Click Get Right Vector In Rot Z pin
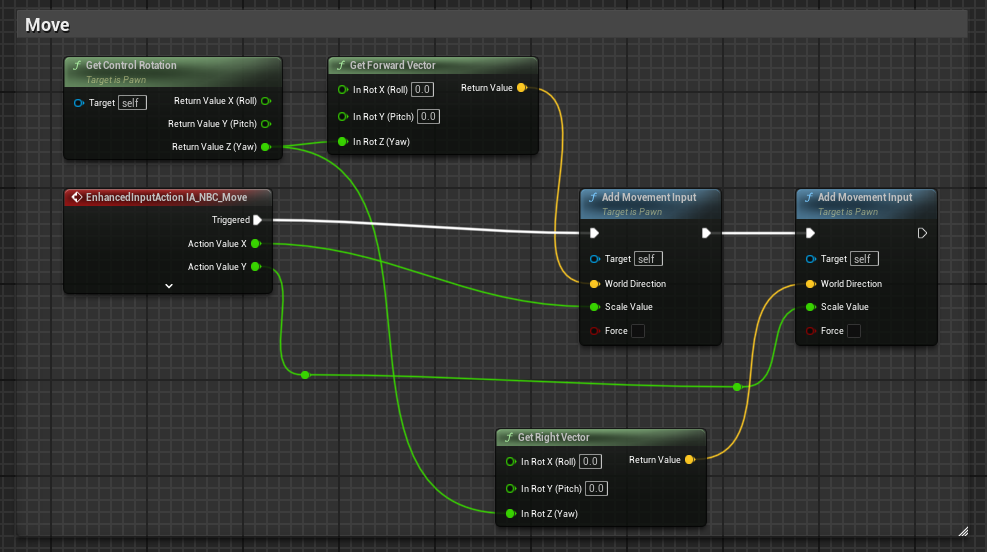This screenshot has width=987, height=552. [510, 514]
